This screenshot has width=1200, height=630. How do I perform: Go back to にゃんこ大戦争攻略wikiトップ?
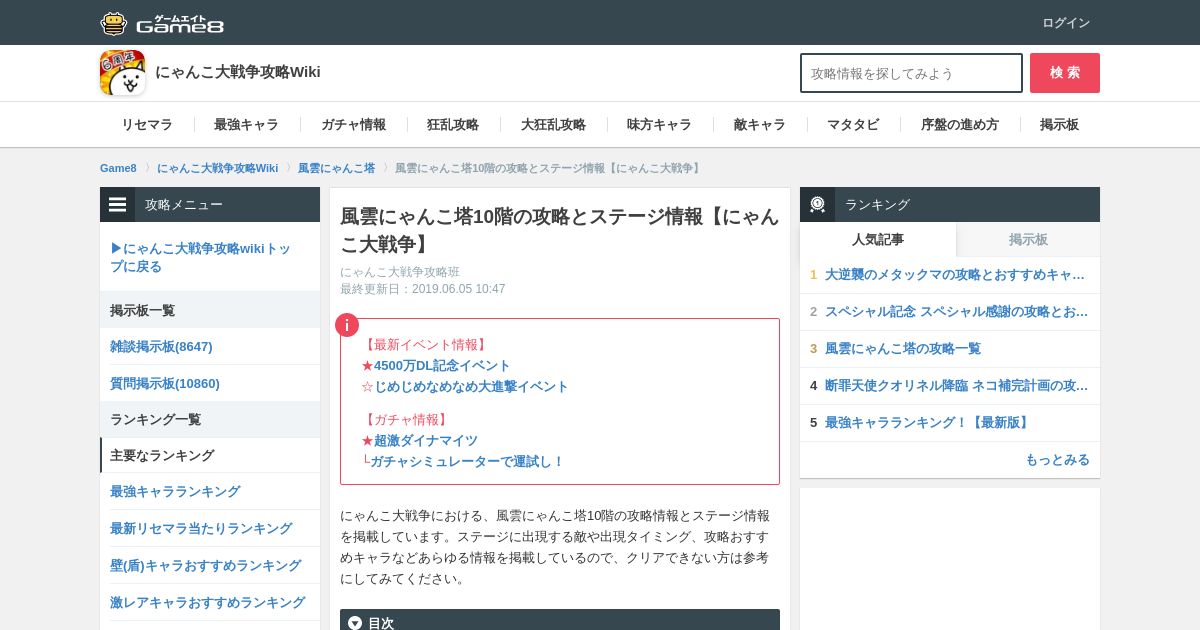click(201, 257)
